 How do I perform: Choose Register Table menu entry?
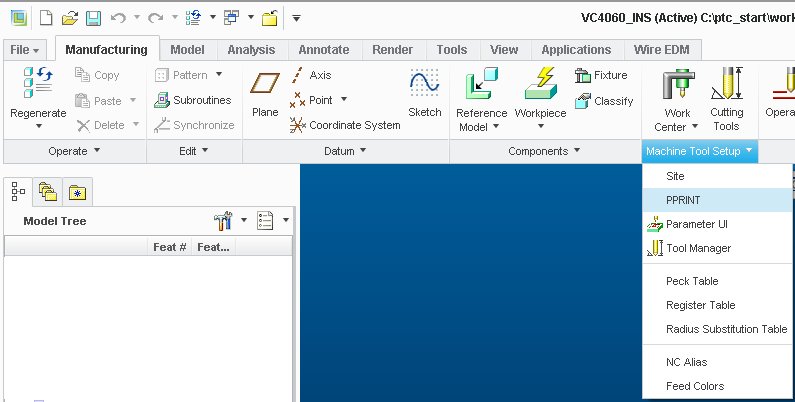click(x=717, y=305)
